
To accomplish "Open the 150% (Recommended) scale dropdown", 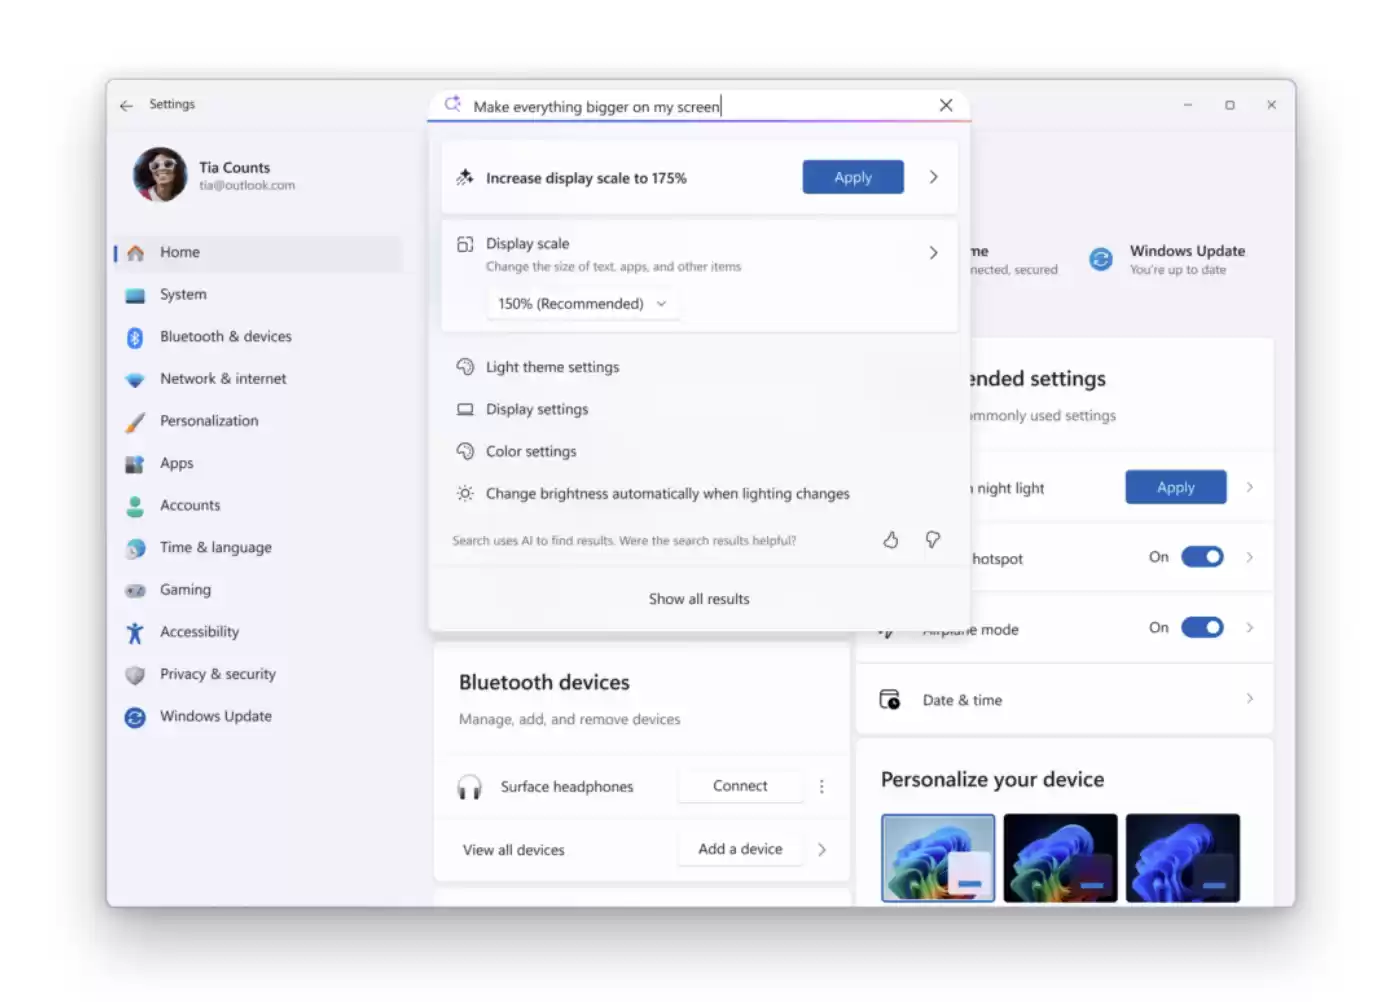I will (582, 304).
